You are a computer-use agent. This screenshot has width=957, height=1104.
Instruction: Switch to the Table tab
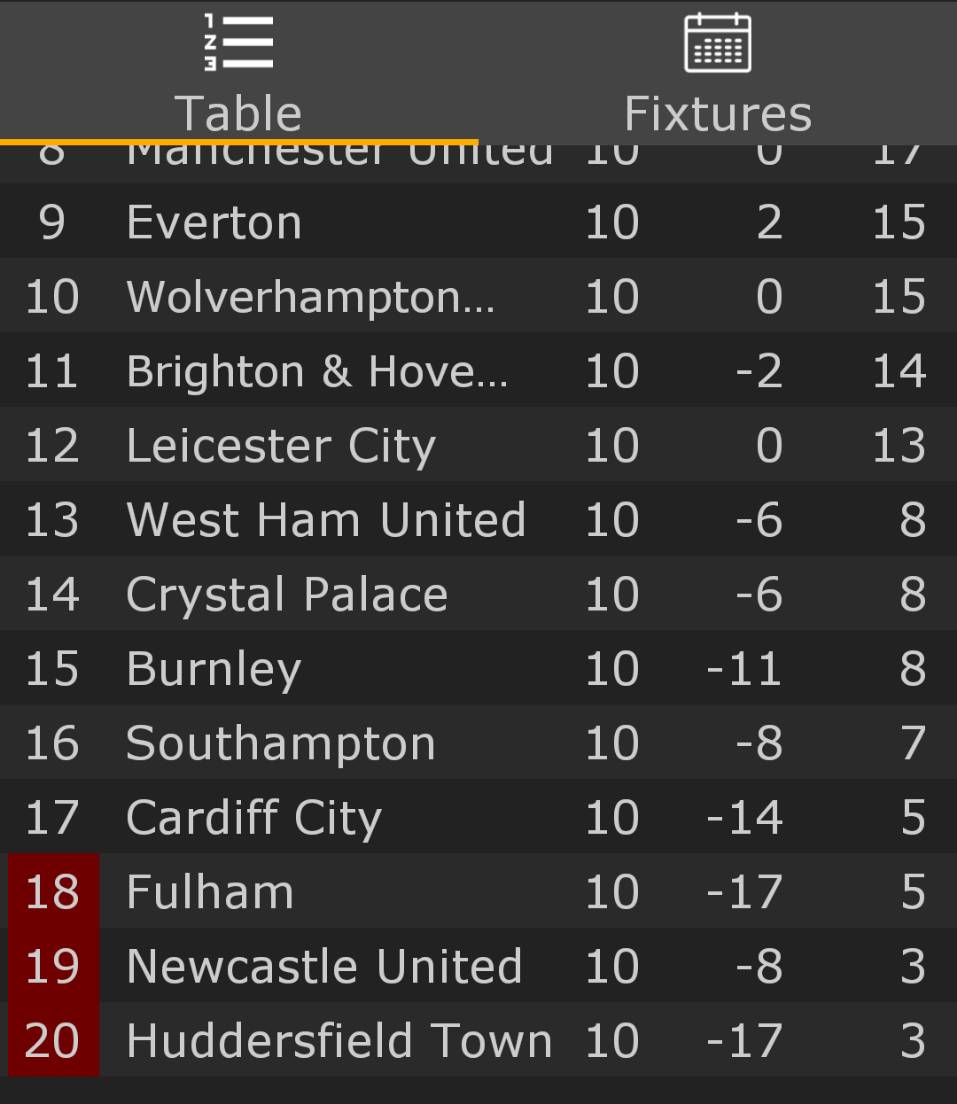pyautogui.click(x=238, y=112)
